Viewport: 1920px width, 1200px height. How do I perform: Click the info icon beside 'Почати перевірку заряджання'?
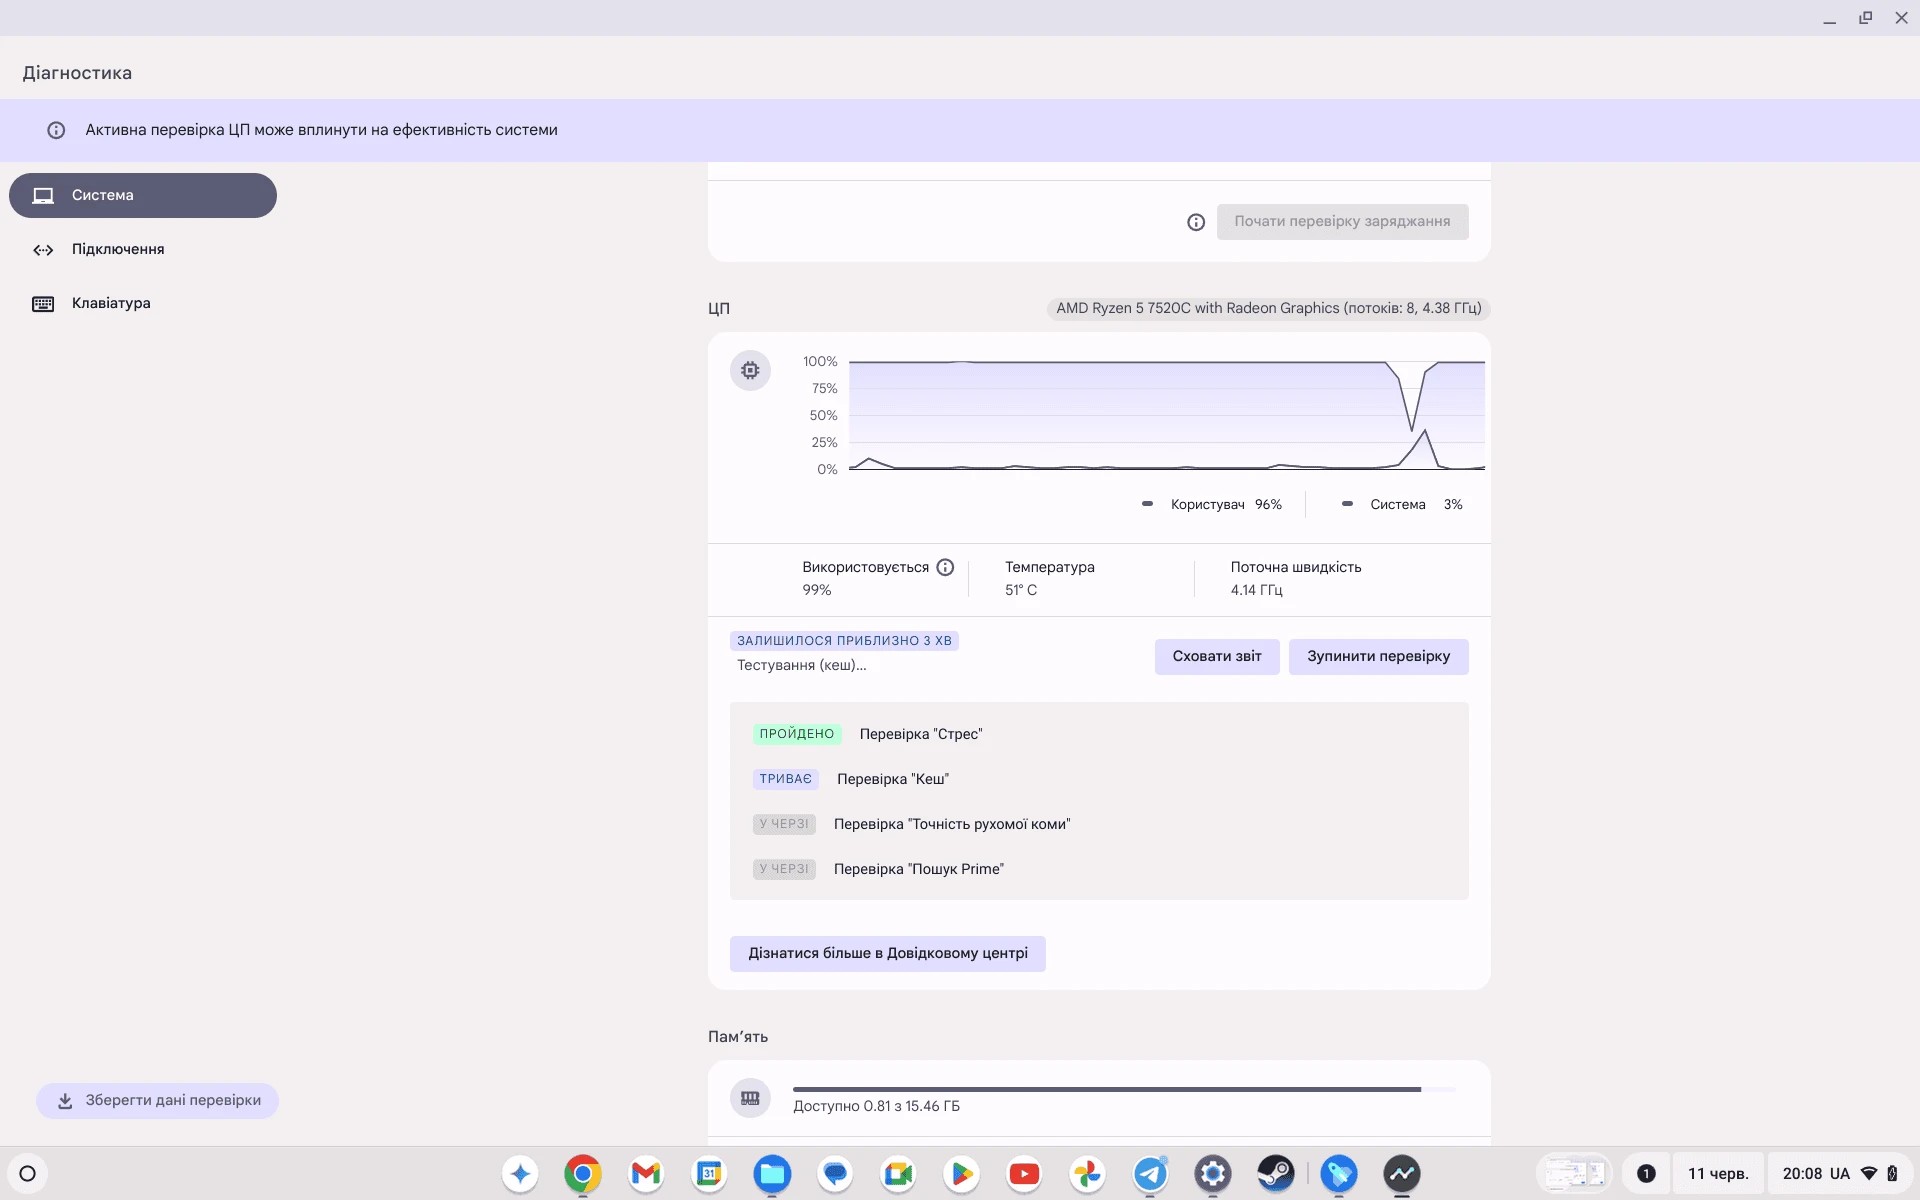click(1196, 221)
